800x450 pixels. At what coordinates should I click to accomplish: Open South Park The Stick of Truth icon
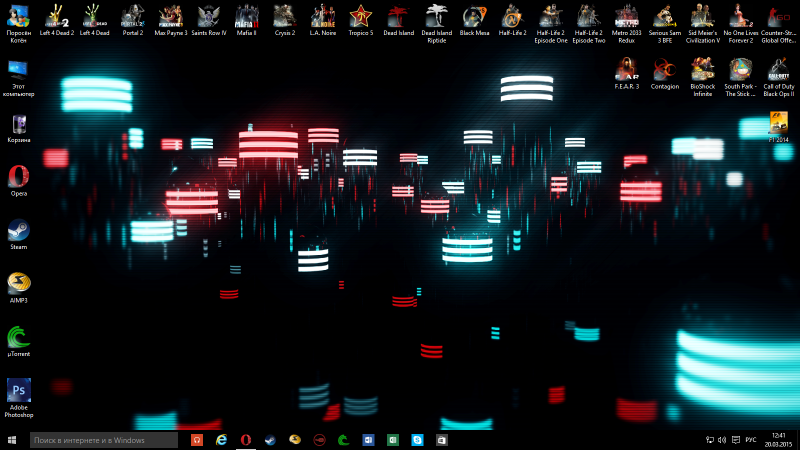pos(741,78)
